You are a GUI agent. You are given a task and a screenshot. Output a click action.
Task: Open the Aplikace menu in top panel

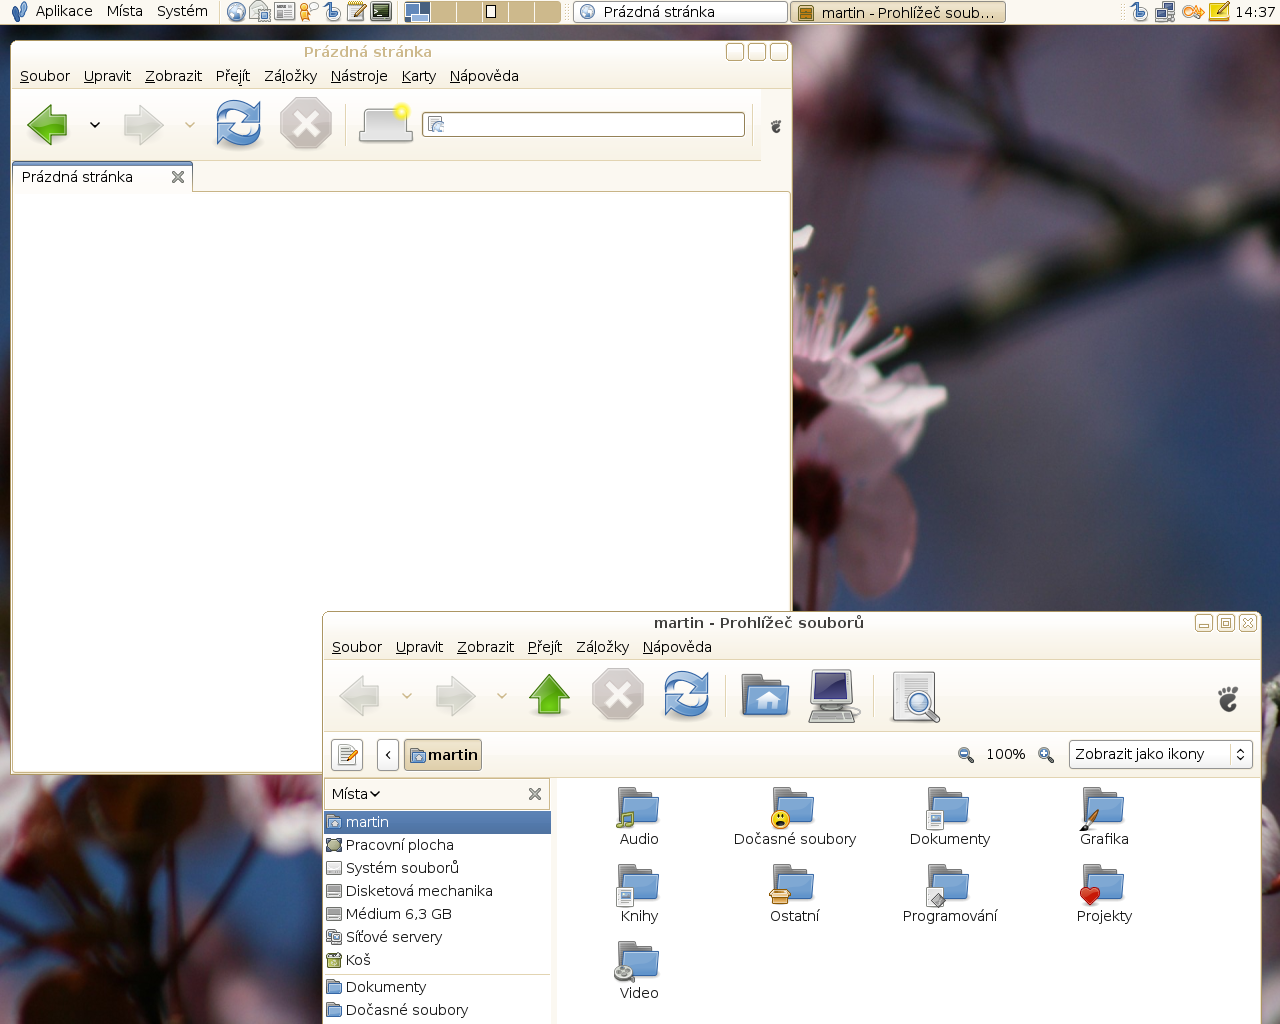[x=63, y=11]
